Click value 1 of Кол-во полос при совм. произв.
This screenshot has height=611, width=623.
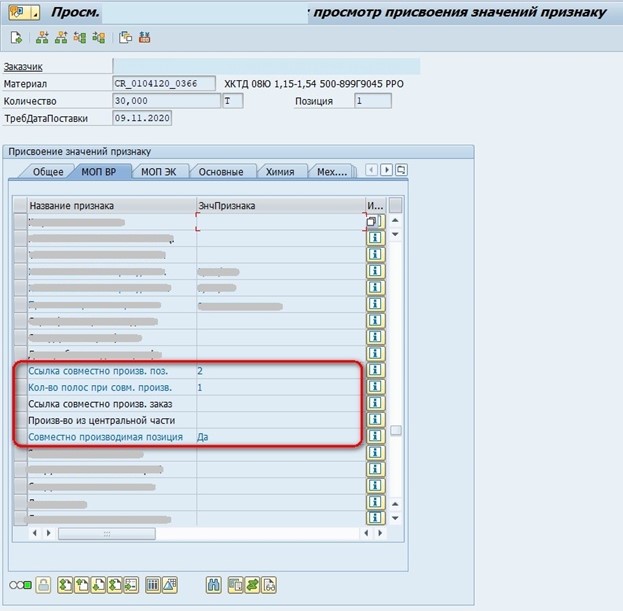point(200,387)
